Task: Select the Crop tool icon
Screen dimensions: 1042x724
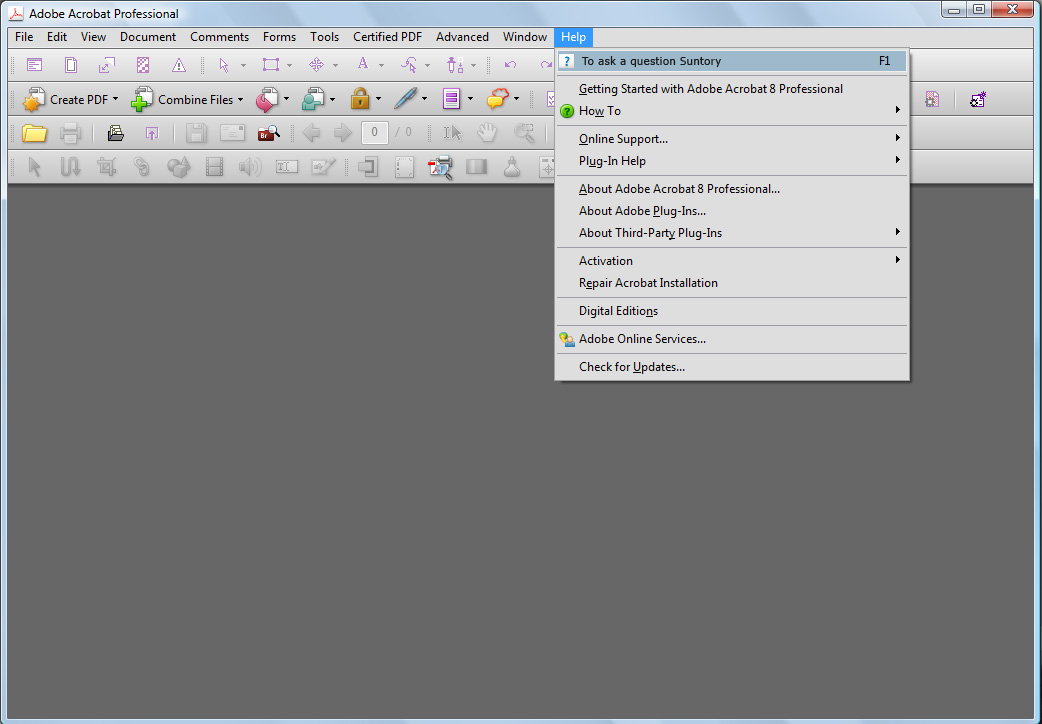Action: coord(107,166)
